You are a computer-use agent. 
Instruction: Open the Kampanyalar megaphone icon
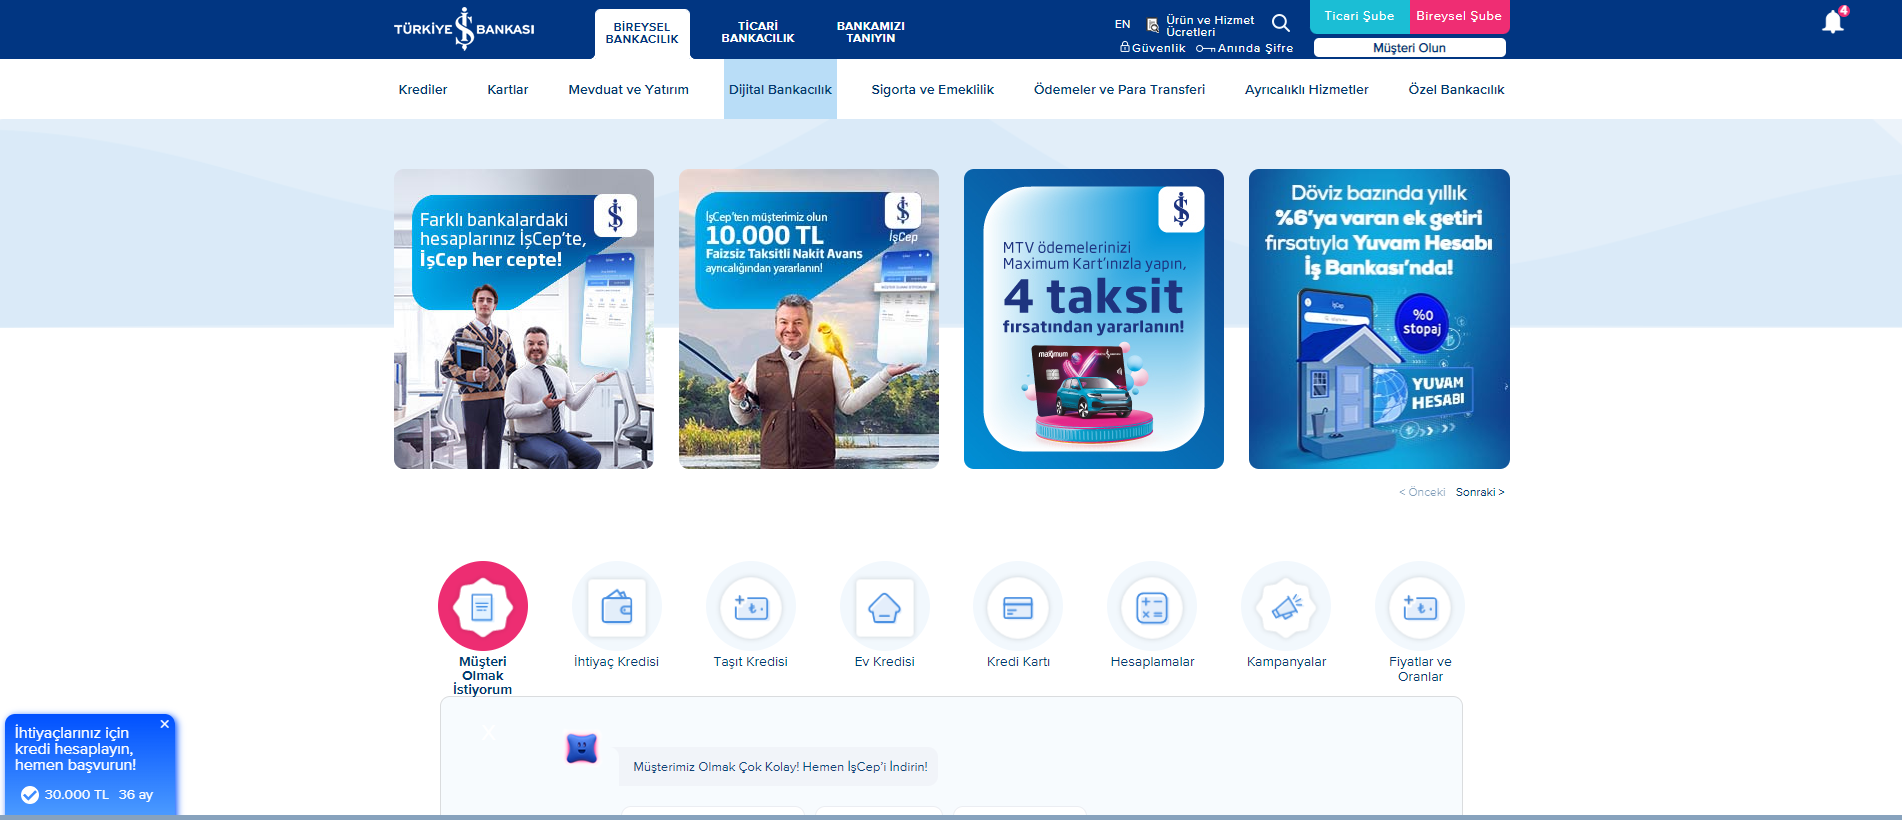[x=1286, y=606]
